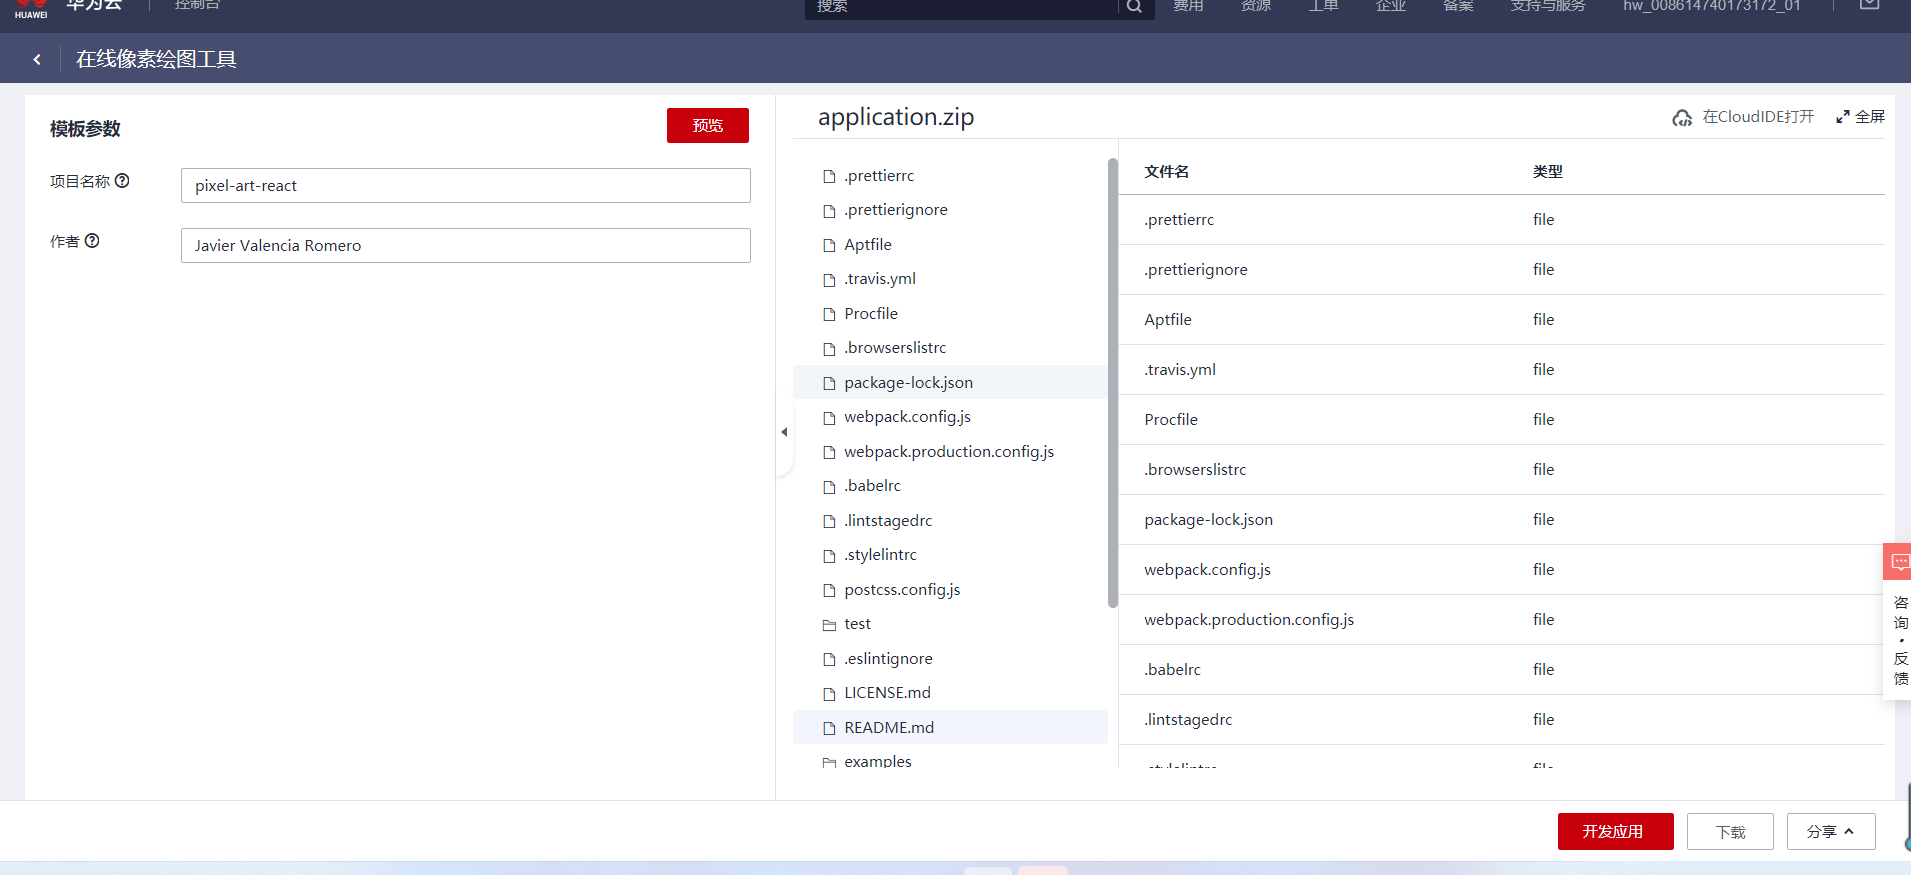This screenshot has width=1911, height=875.
Task: Click Procfile in the file table
Action: (1171, 419)
